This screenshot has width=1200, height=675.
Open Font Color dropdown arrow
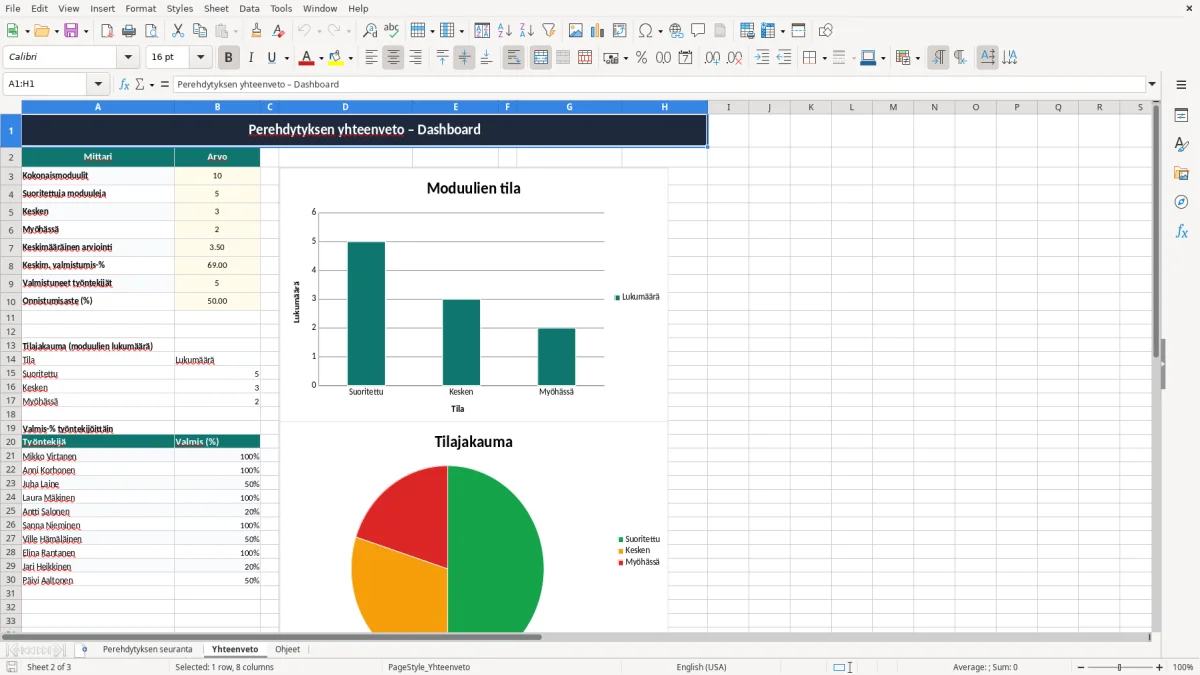pyautogui.click(x=320, y=58)
